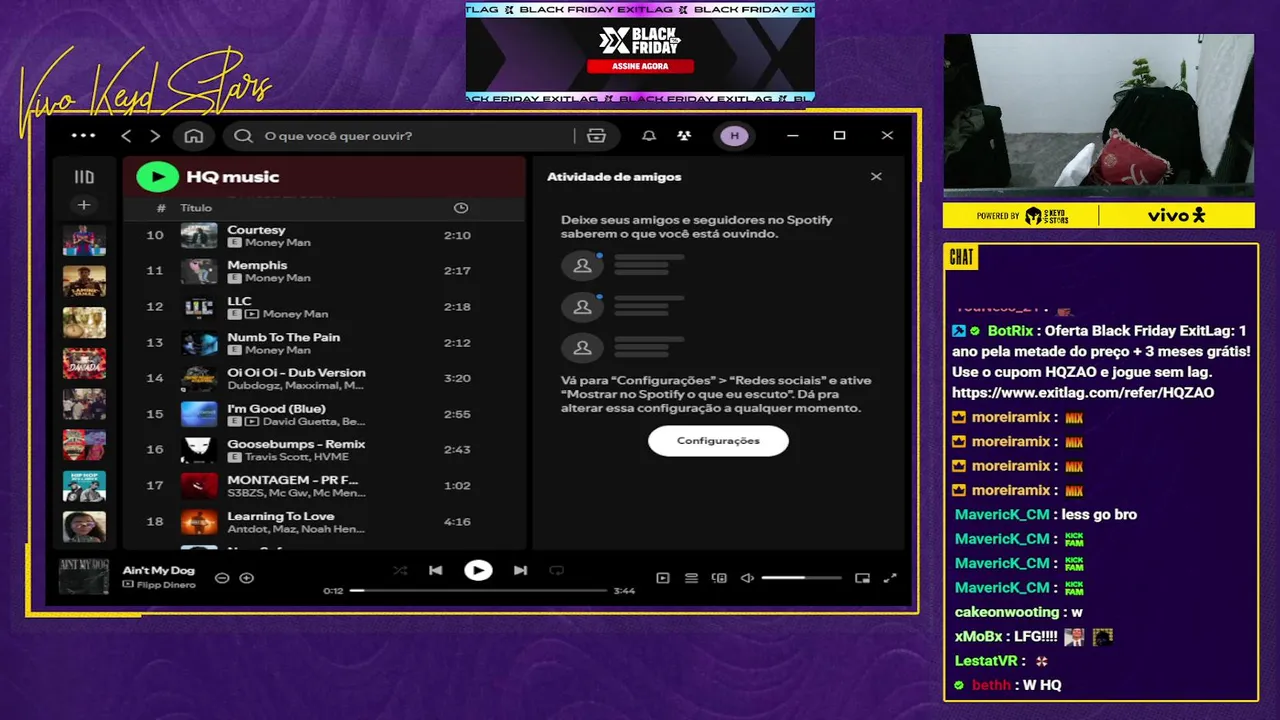Skip to the next track
Screen dimensions: 1280x720
coord(520,570)
